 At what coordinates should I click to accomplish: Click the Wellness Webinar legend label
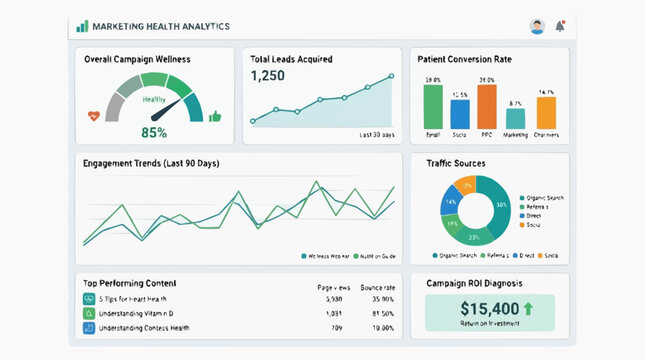coord(329,256)
